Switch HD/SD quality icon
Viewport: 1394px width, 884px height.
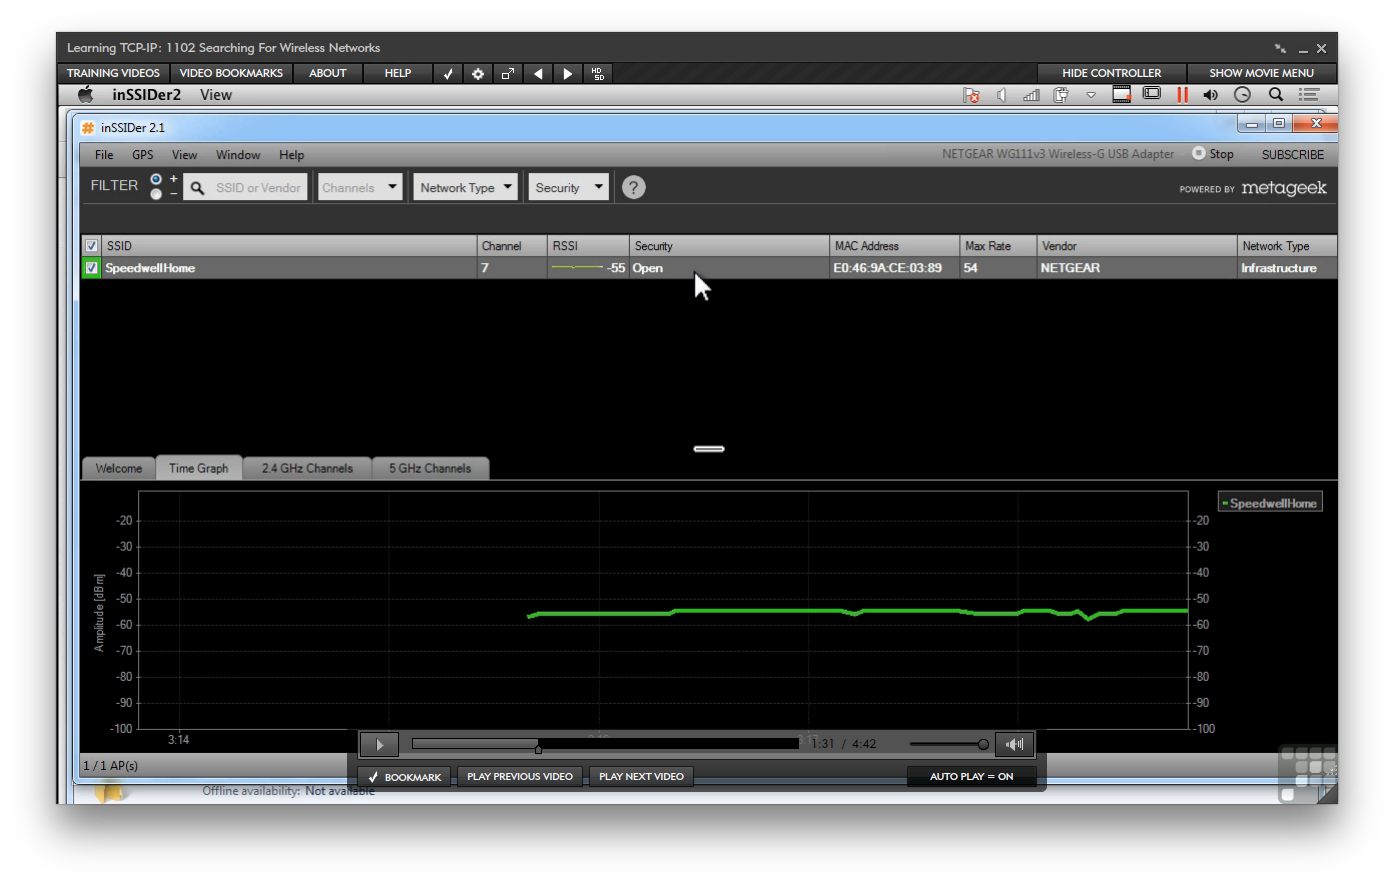tap(598, 73)
